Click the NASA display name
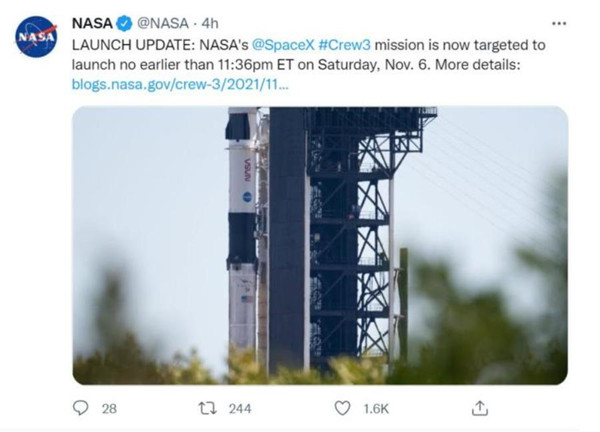600x432 pixels. [91, 23]
